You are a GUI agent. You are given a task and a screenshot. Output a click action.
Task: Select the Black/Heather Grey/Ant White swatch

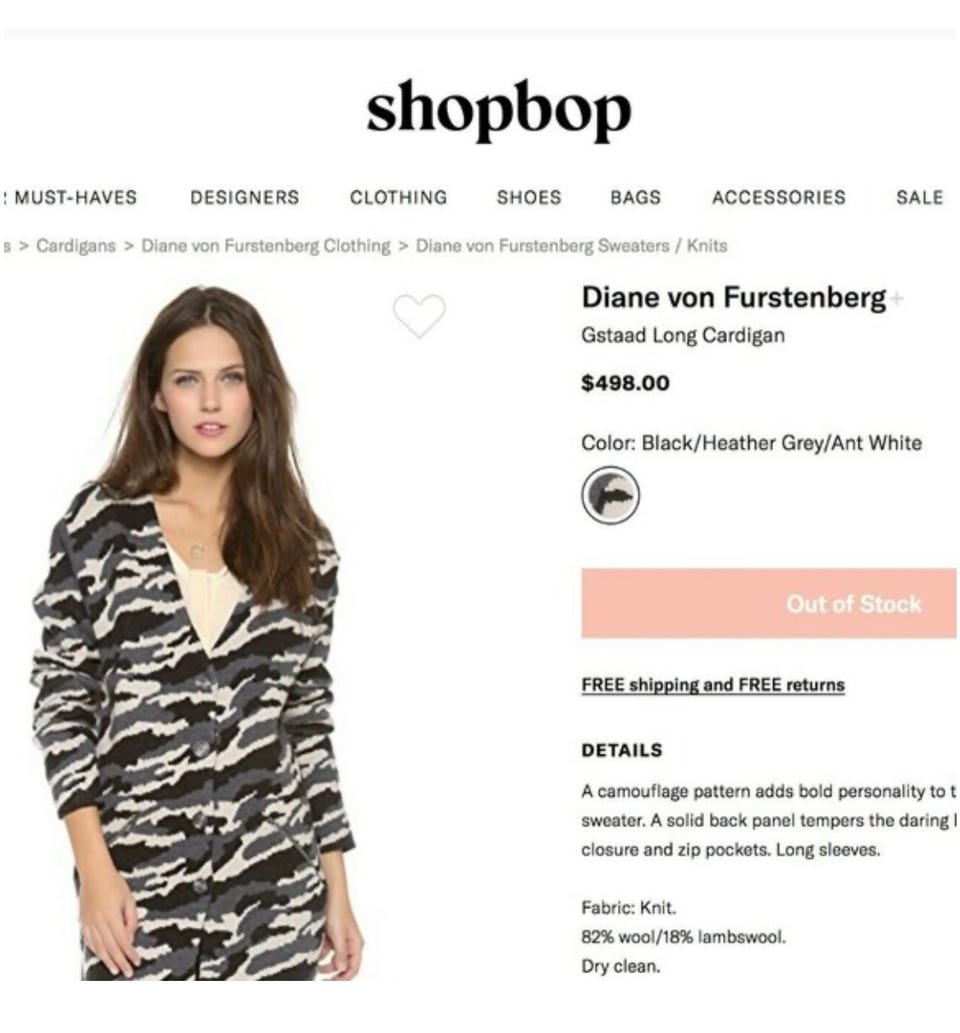coord(610,495)
